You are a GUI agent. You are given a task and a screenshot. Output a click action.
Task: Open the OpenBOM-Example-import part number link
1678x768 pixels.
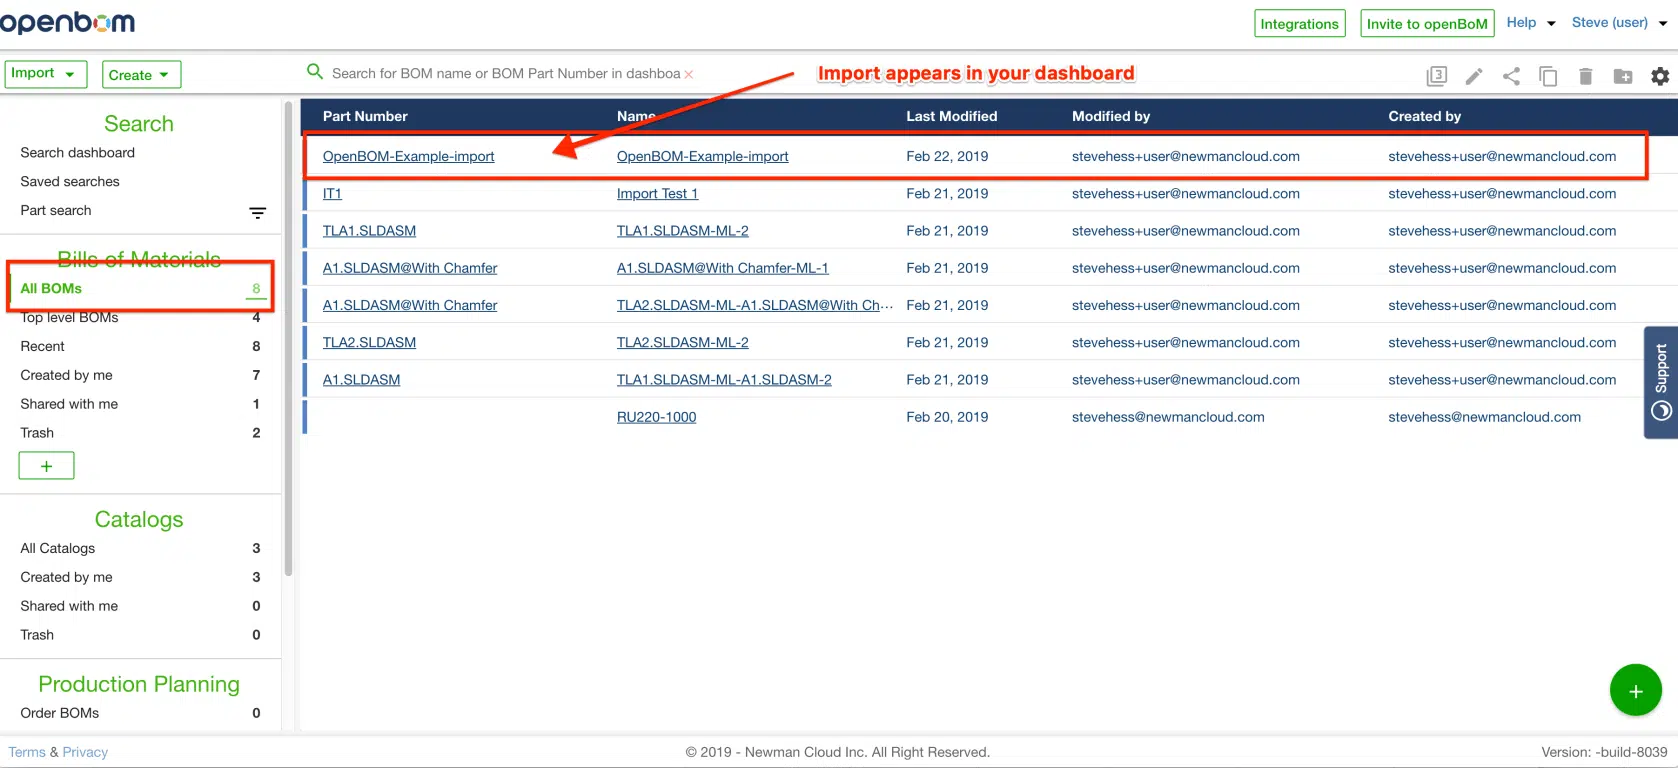pos(408,156)
